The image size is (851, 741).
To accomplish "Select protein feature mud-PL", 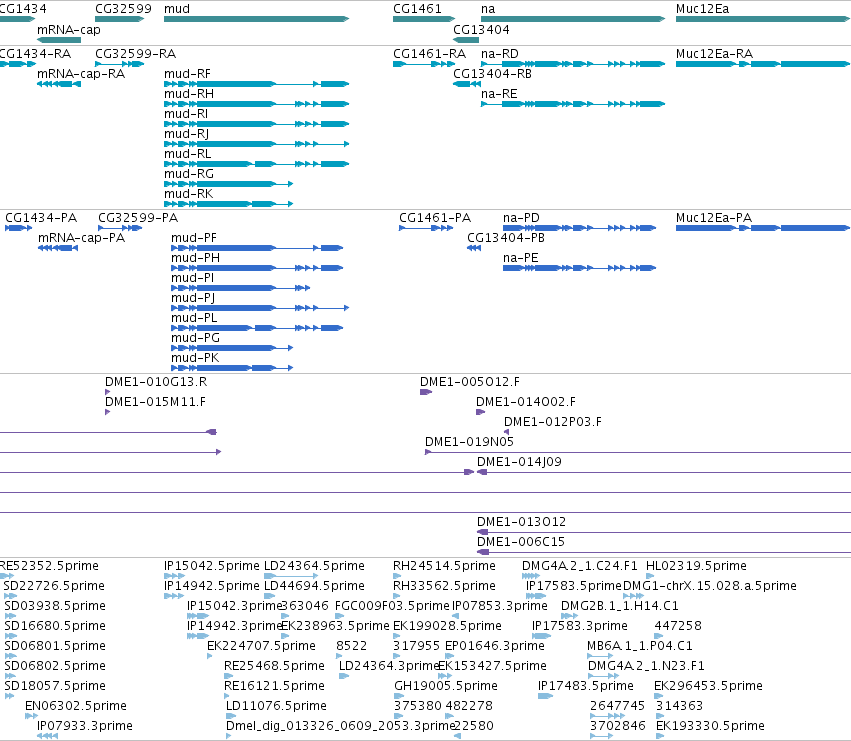I will (257, 328).
